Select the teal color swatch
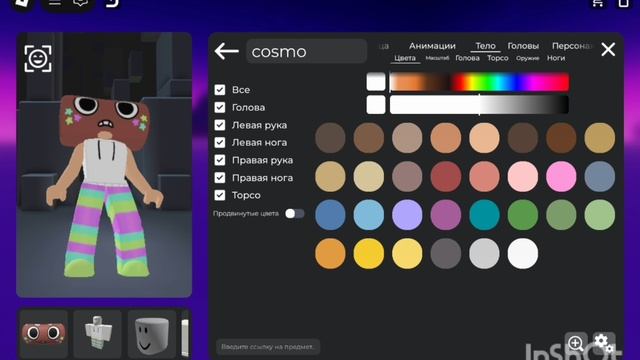Image resolution: width=640 pixels, height=360 pixels. click(484, 215)
